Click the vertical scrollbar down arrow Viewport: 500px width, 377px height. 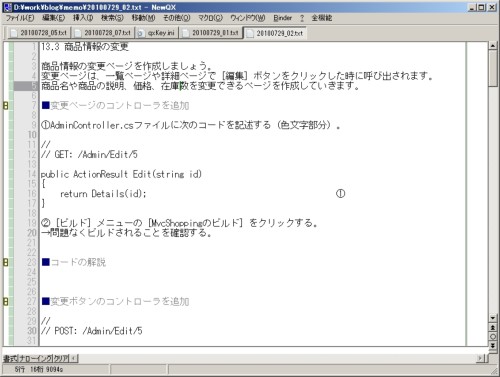coord(493,318)
